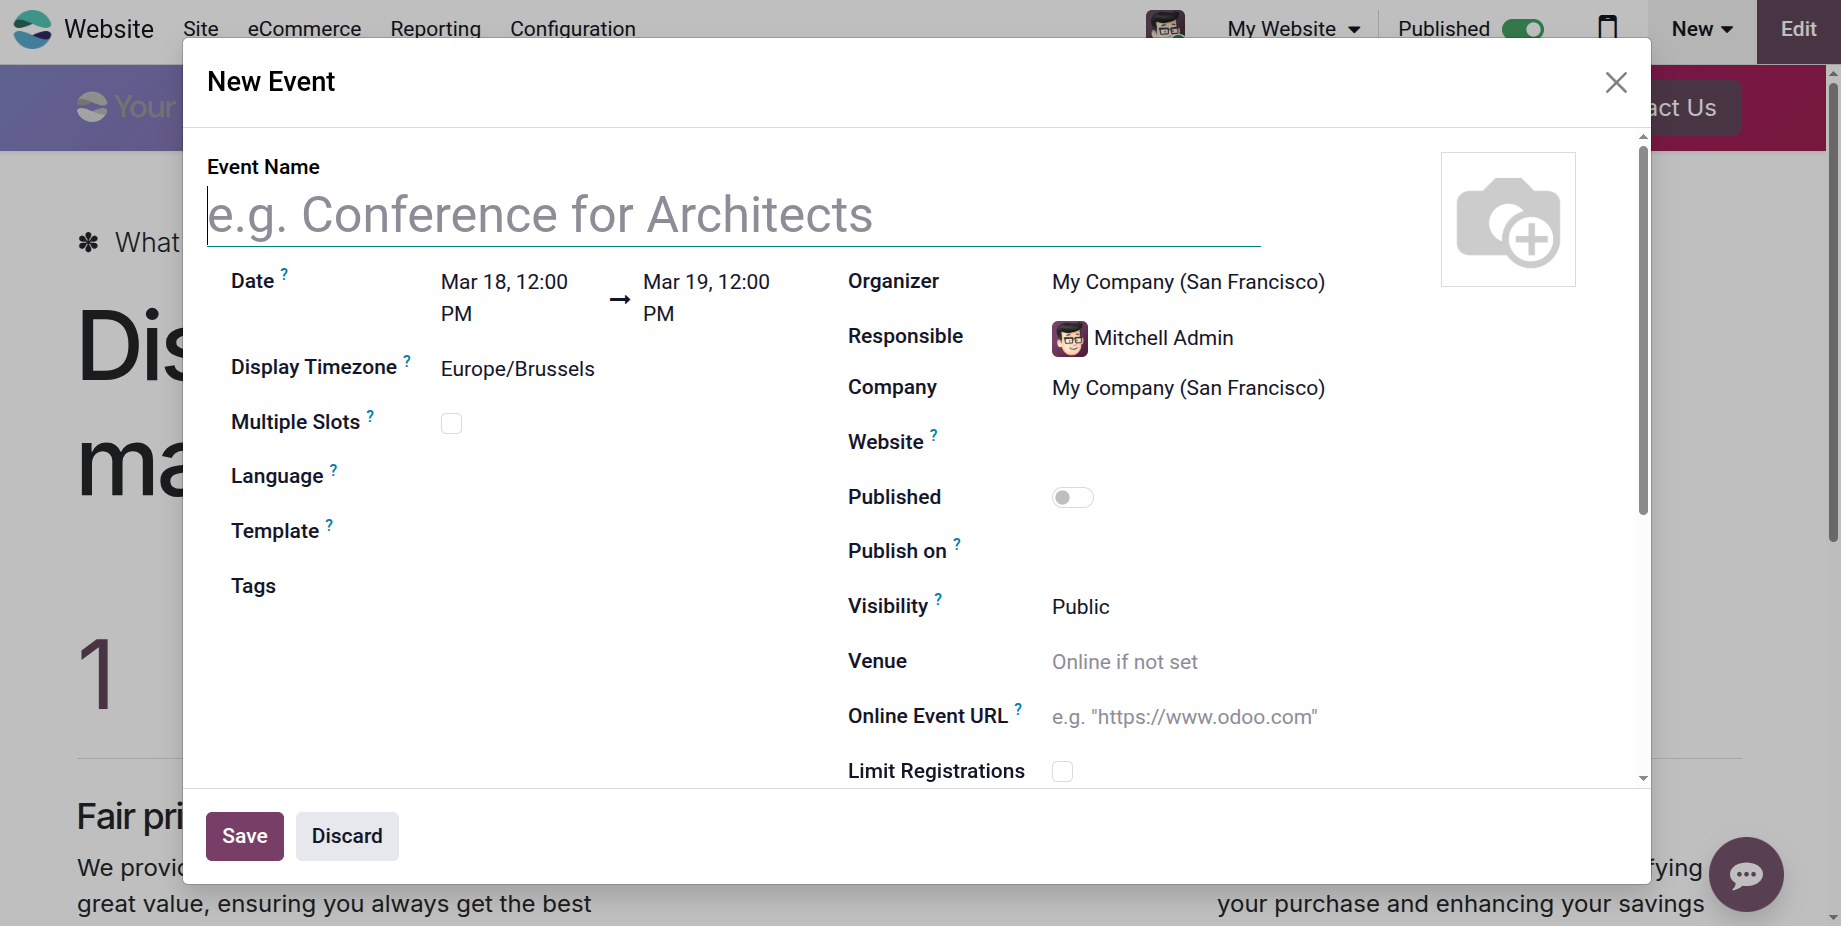This screenshot has width=1841, height=926.
Task: Open the Visibility dropdown showing Public
Action: coord(1080,607)
